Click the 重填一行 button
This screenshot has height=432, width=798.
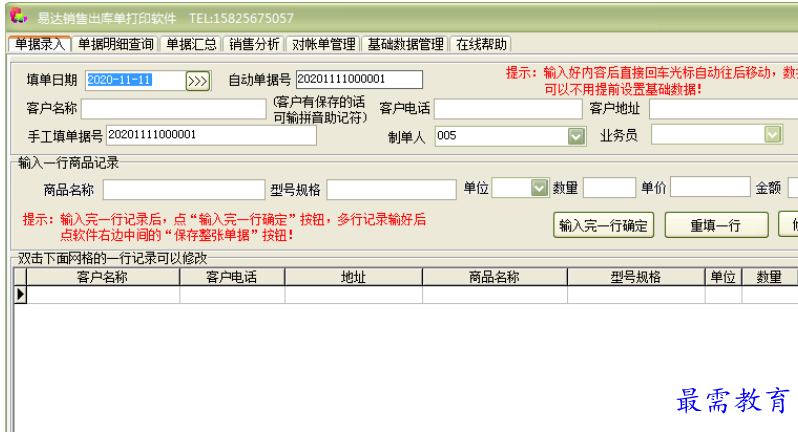coord(716,225)
